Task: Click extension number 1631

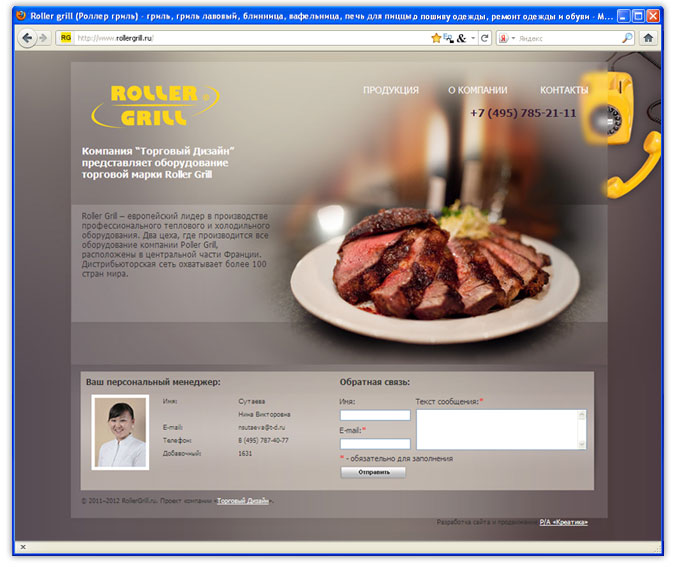Action: click(245, 453)
